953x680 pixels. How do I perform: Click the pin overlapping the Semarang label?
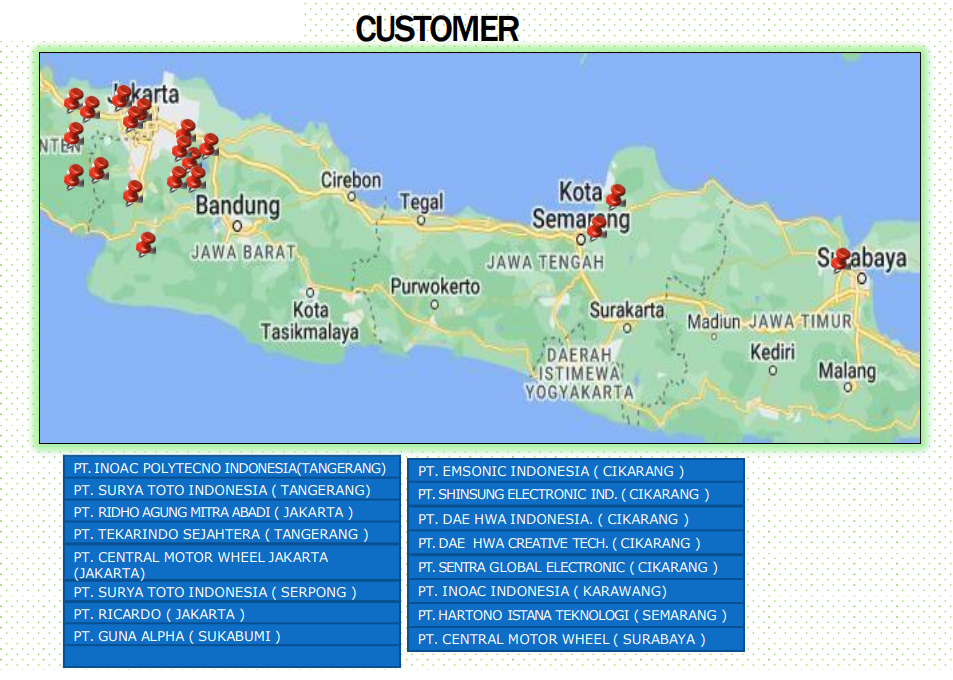pos(596,227)
